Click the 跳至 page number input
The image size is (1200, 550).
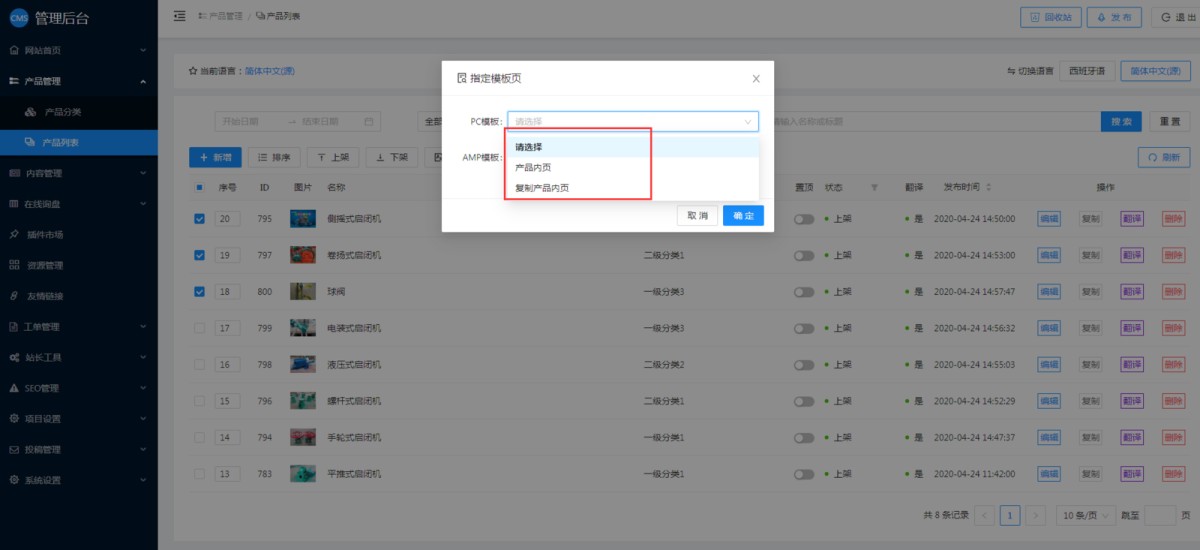(1160, 515)
